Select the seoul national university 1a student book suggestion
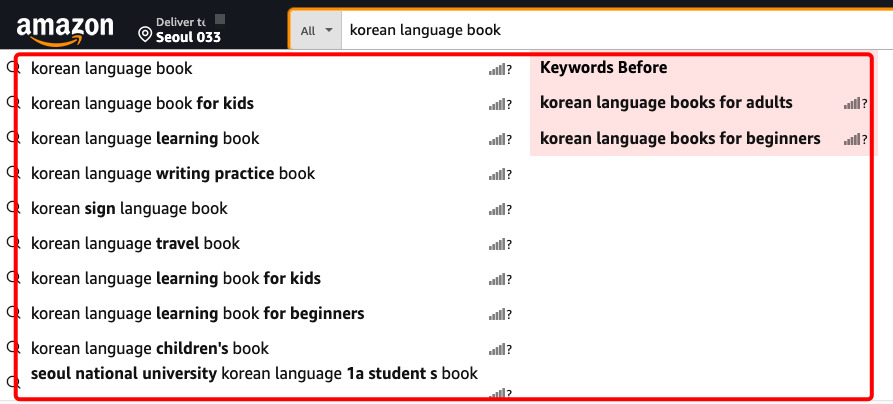The image size is (893, 404). click(x=254, y=374)
